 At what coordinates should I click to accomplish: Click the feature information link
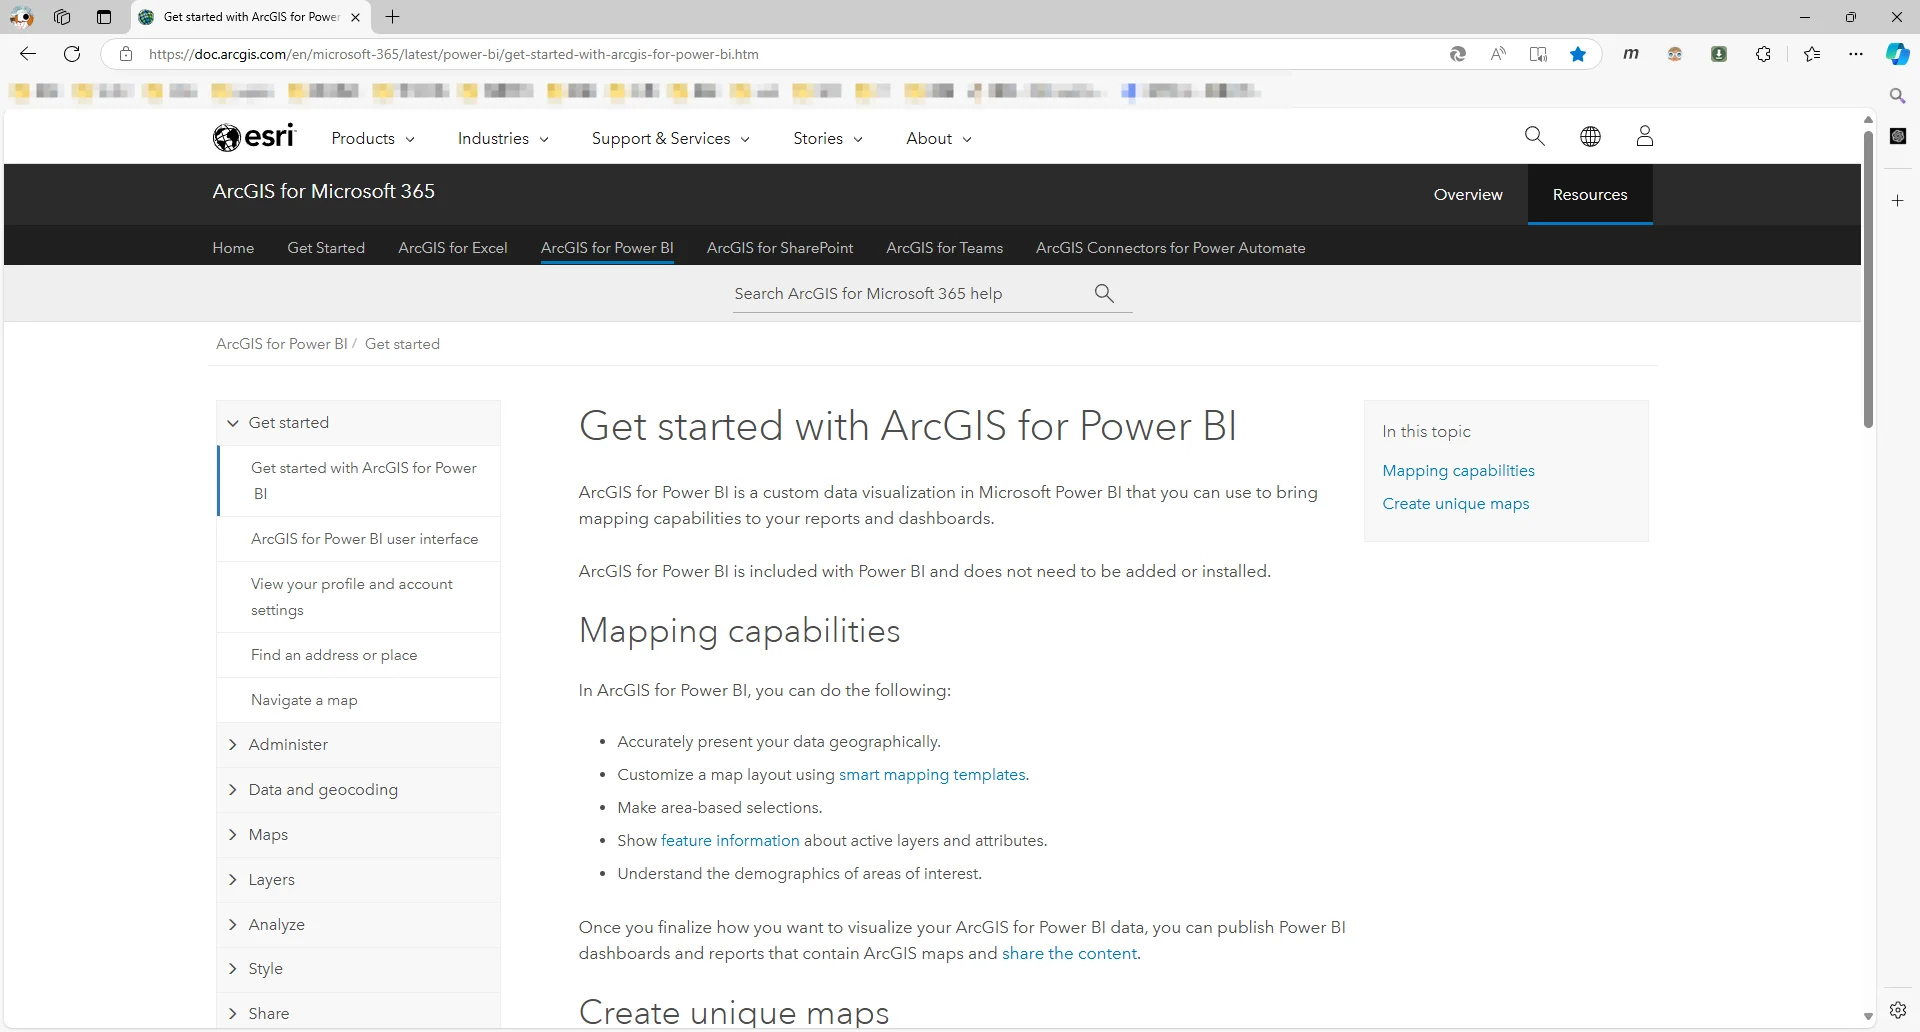click(x=730, y=840)
